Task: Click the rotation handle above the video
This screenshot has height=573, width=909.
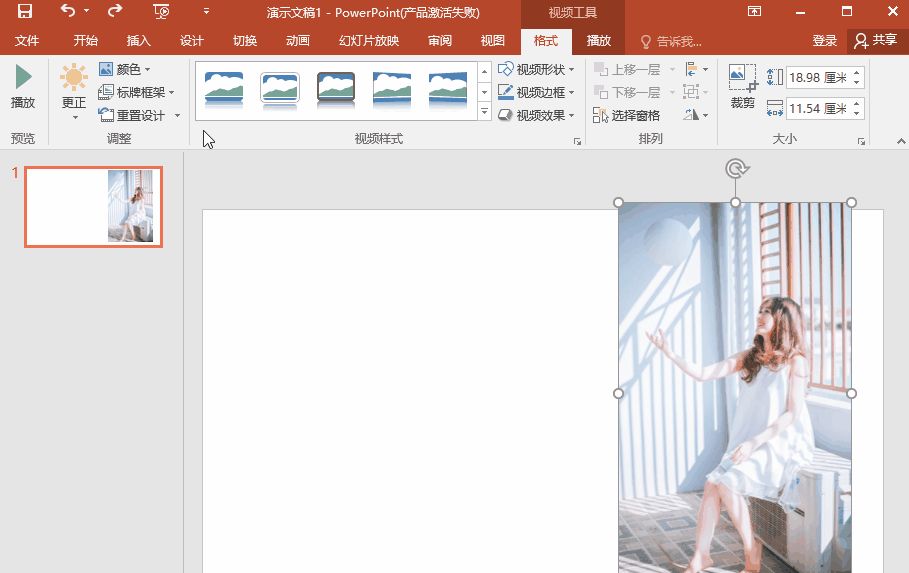Action: pos(735,168)
